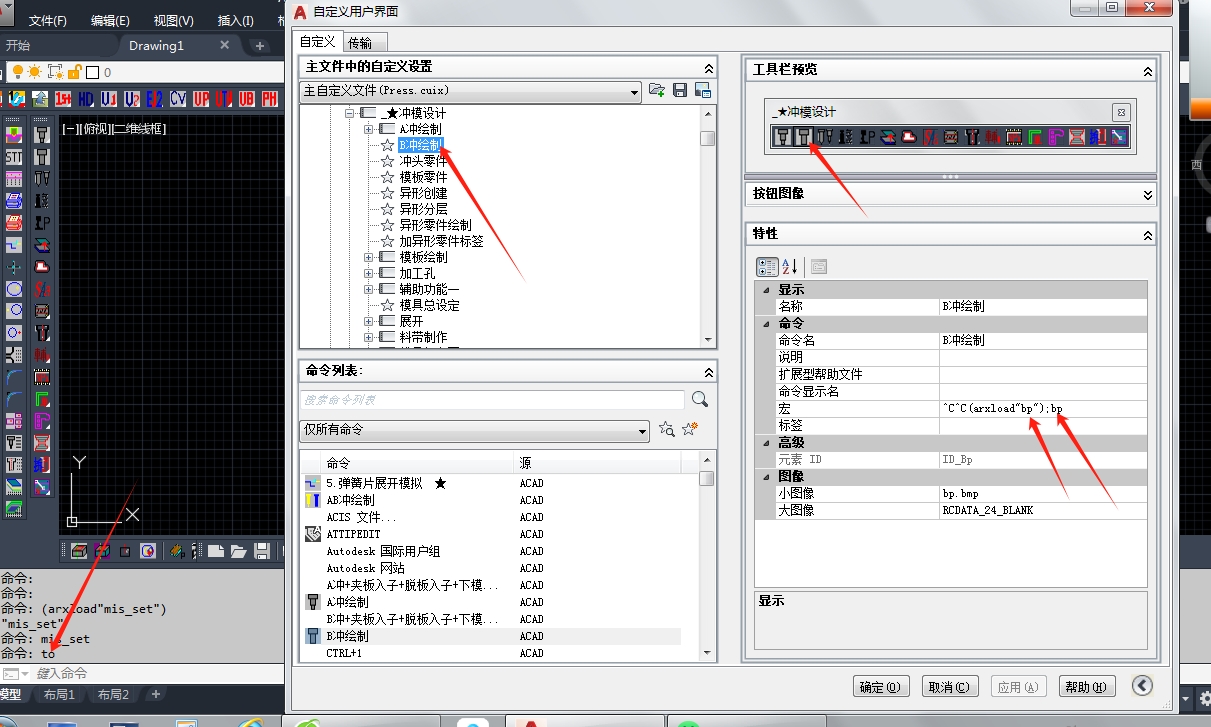Click the red film-strip icon in toolbar preview
The height and width of the screenshot is (727, 1211).
pyautogui.click(x=1014, y=137)
